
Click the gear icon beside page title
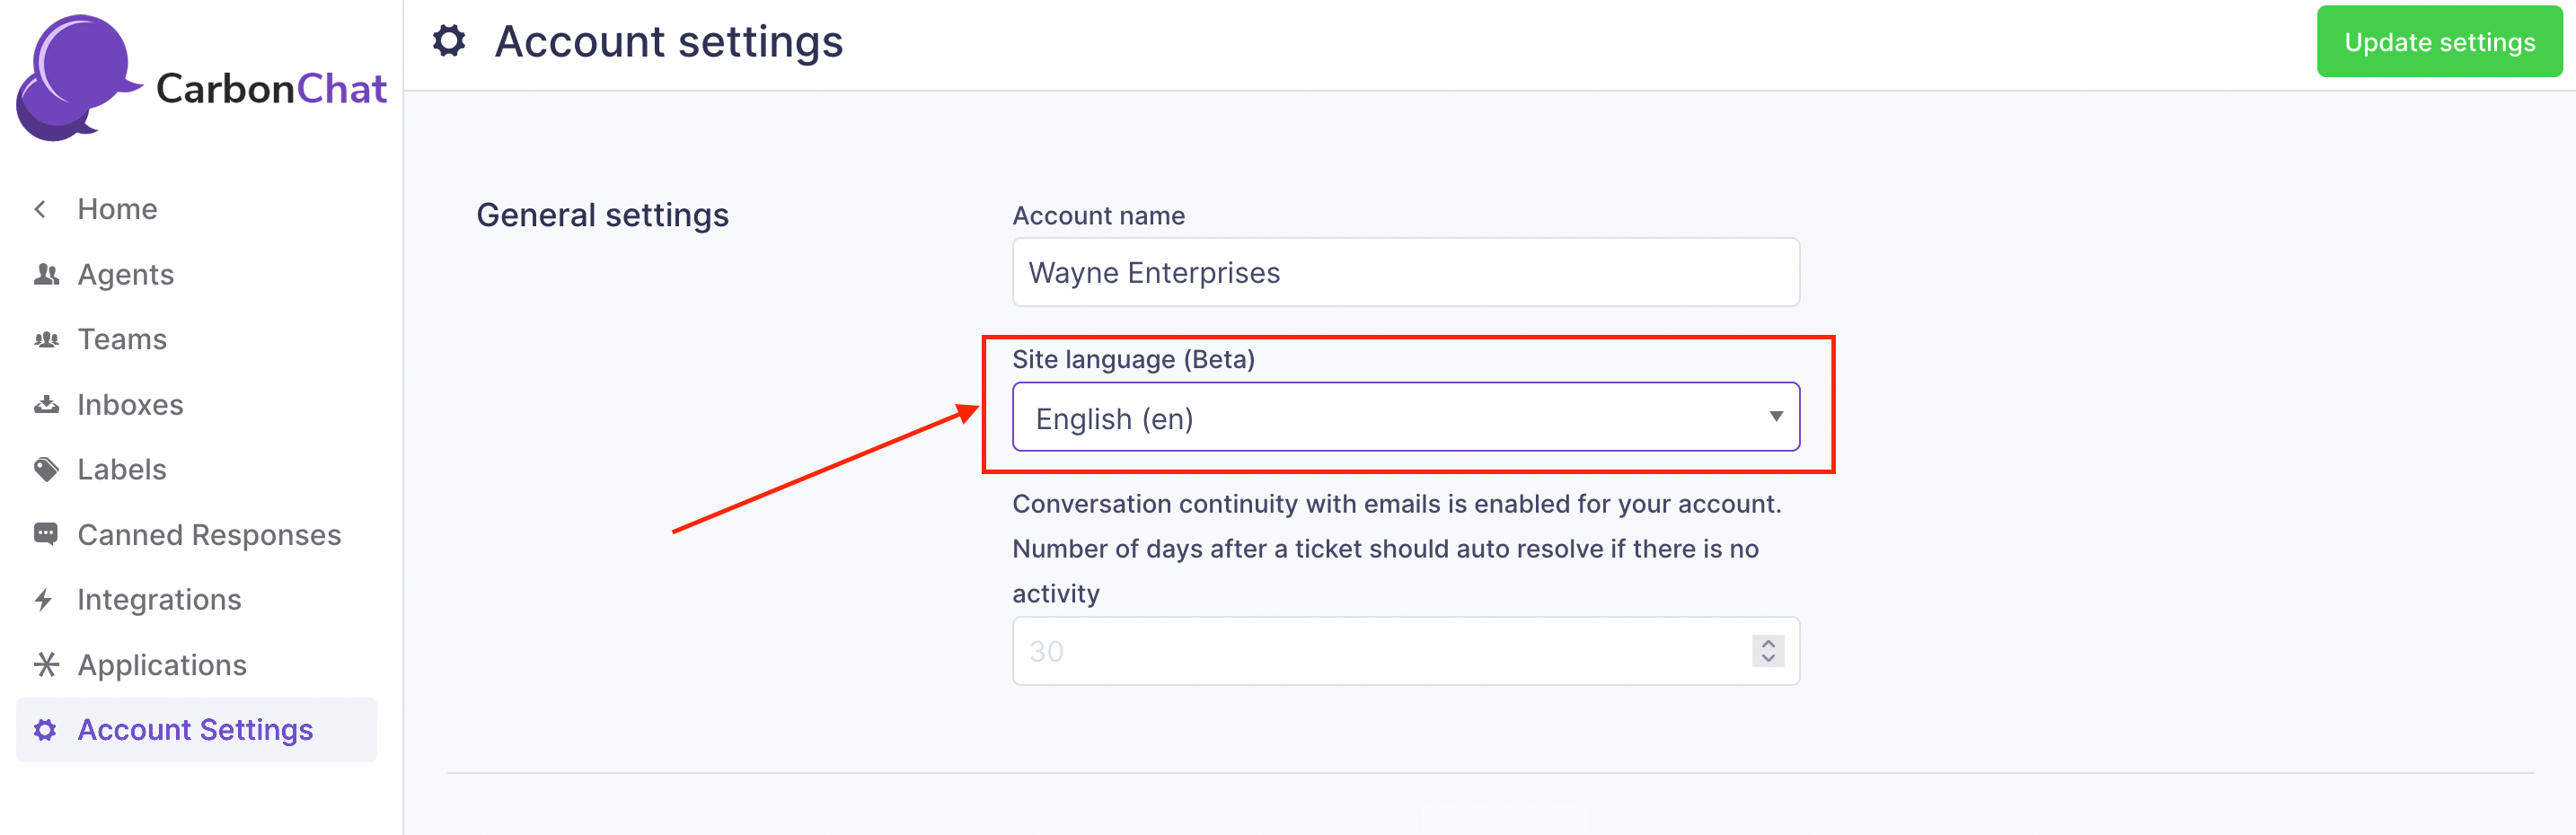[449, 42]
